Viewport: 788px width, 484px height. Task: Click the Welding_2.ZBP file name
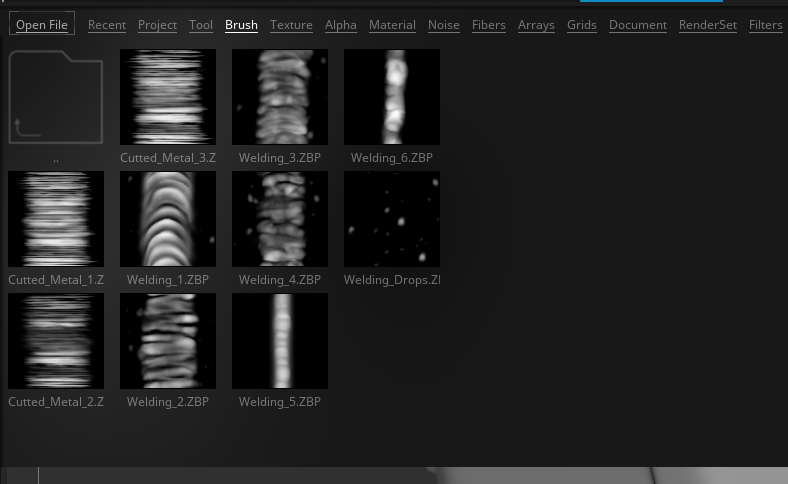(x=168, y=402)
